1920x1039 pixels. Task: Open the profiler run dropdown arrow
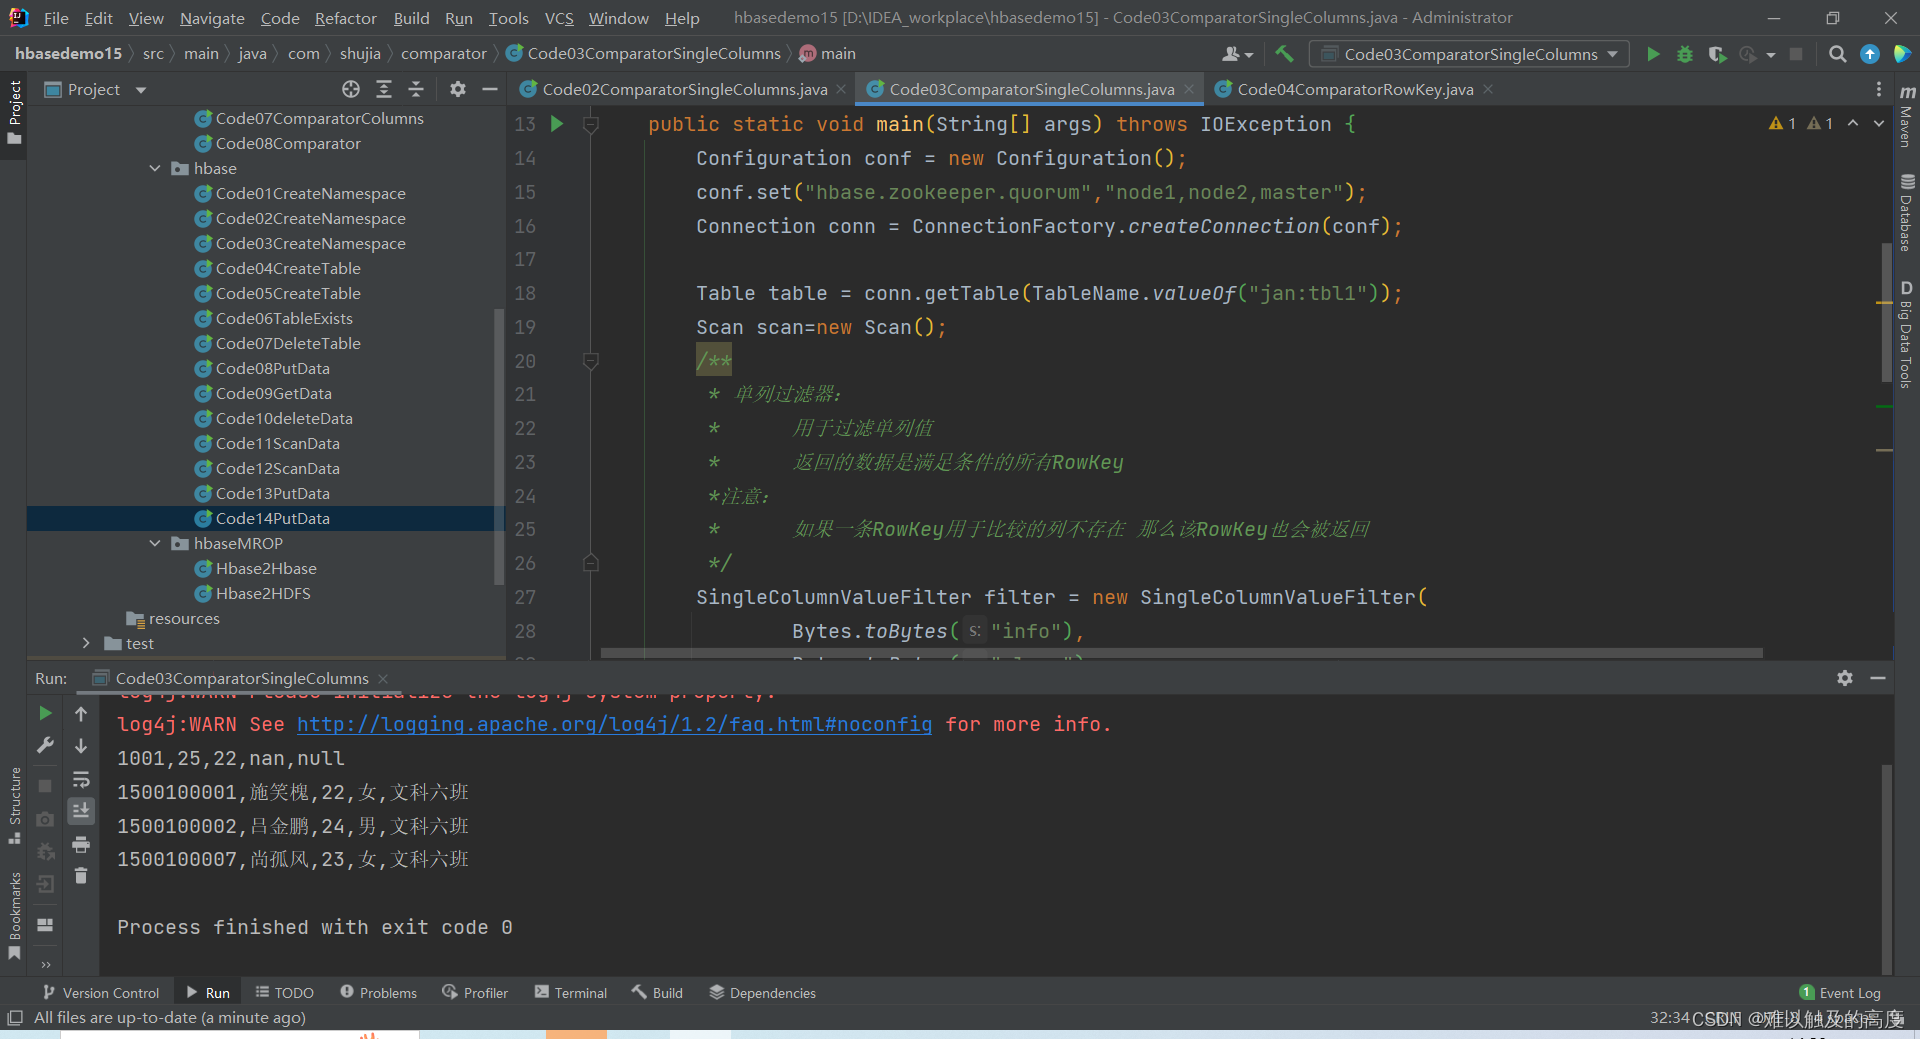[1771, 55]
